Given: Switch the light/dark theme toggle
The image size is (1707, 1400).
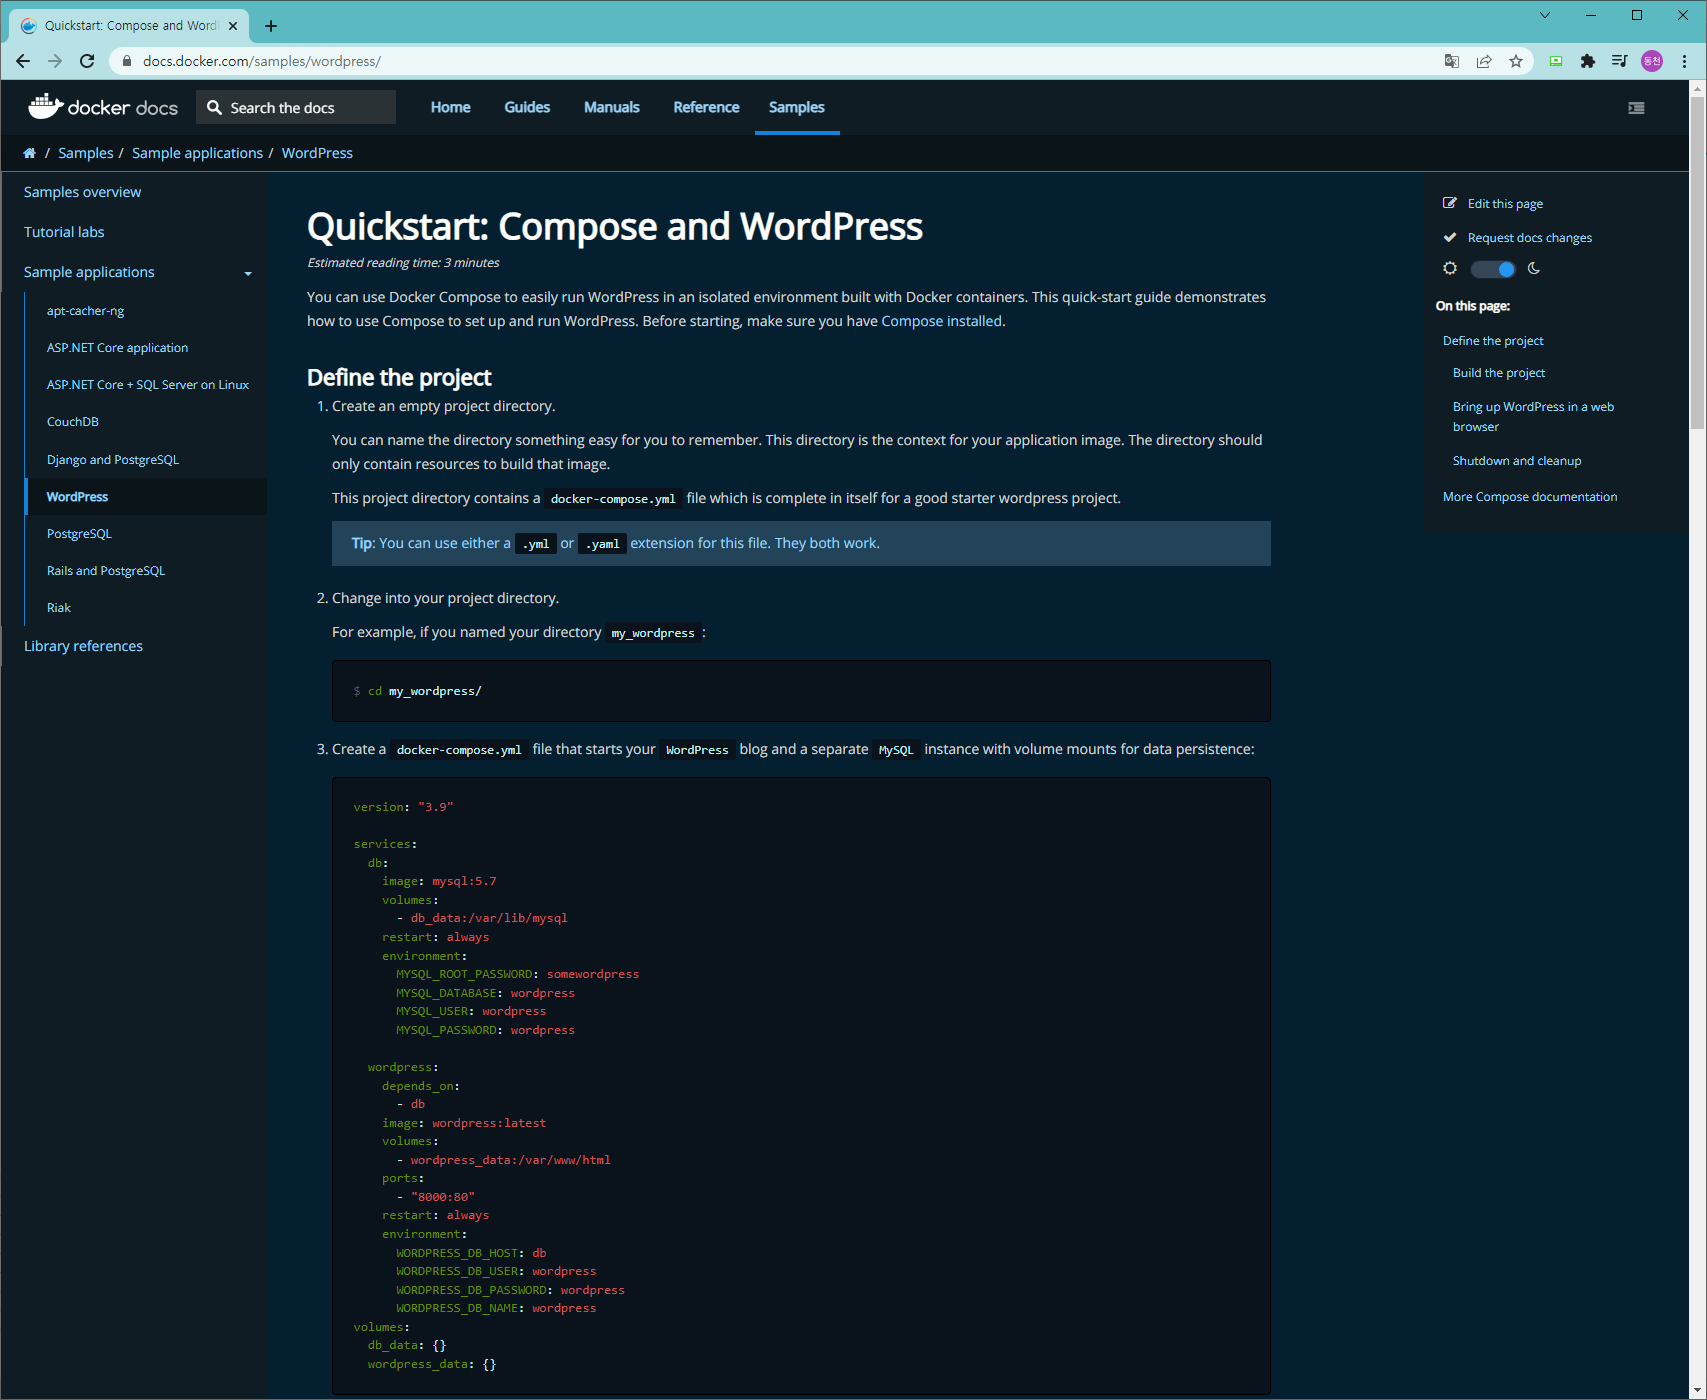Looking at the screenshot, I should (x=1493, y=269).
